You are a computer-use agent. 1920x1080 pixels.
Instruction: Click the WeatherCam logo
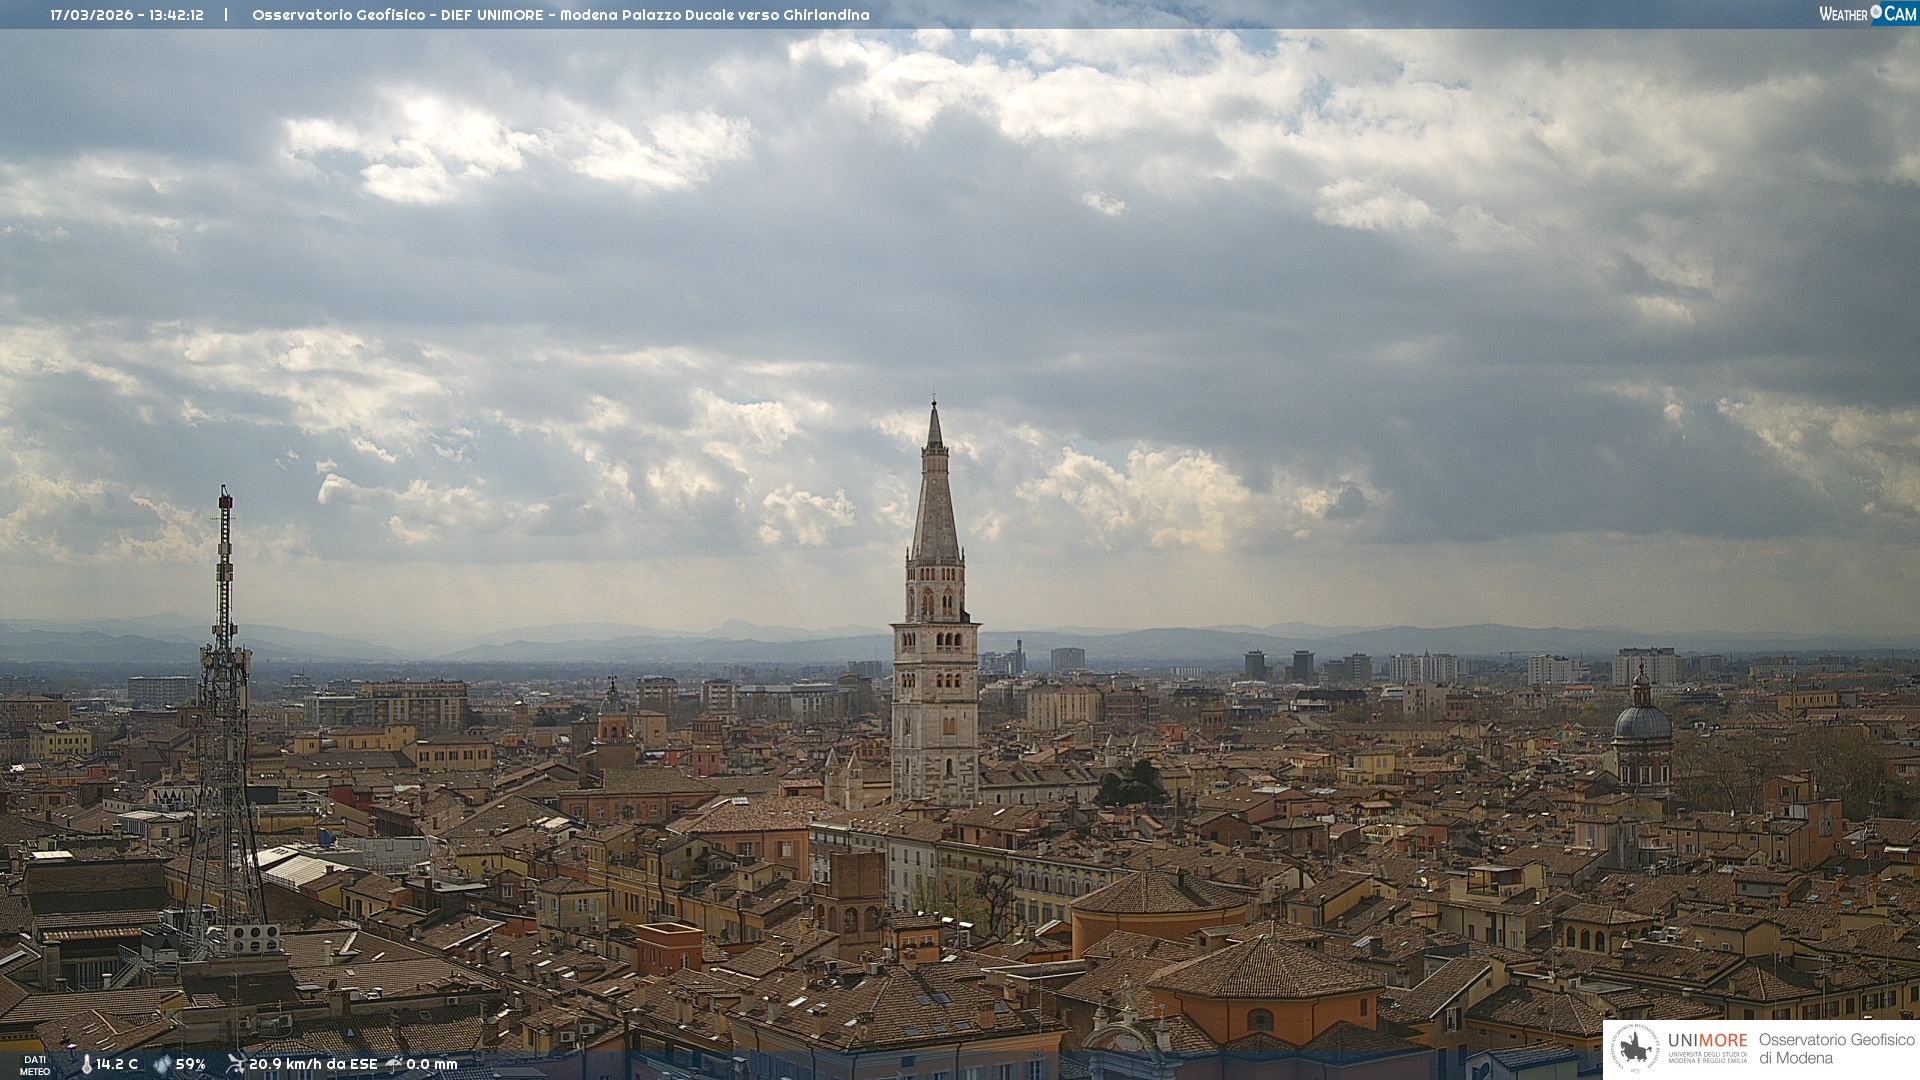pyautogui.click(x=1867, y=14)
